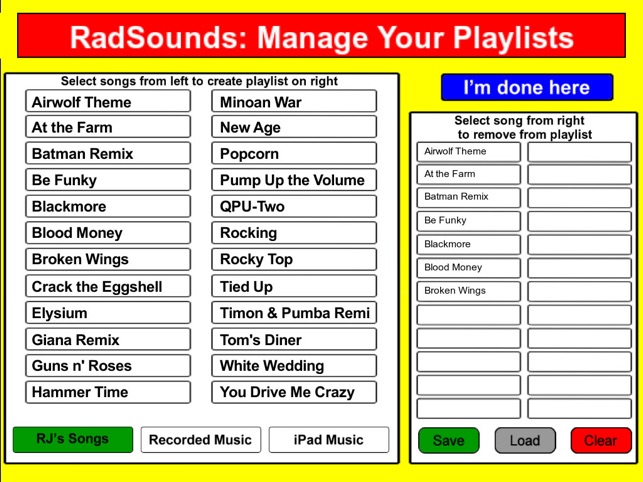Switch to the RJ's Songs tab

(73, 439)
